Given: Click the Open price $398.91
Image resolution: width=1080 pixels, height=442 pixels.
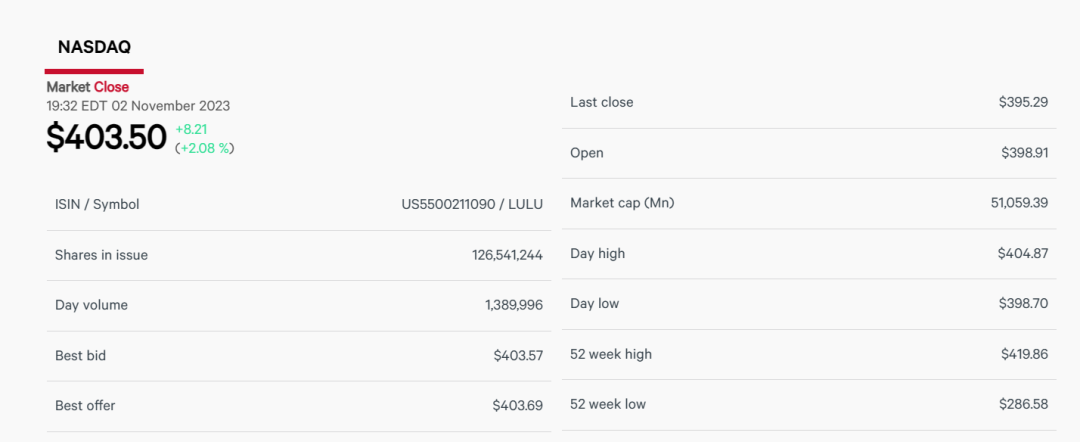Looking at the screenshot, I should click(1025, 153).
